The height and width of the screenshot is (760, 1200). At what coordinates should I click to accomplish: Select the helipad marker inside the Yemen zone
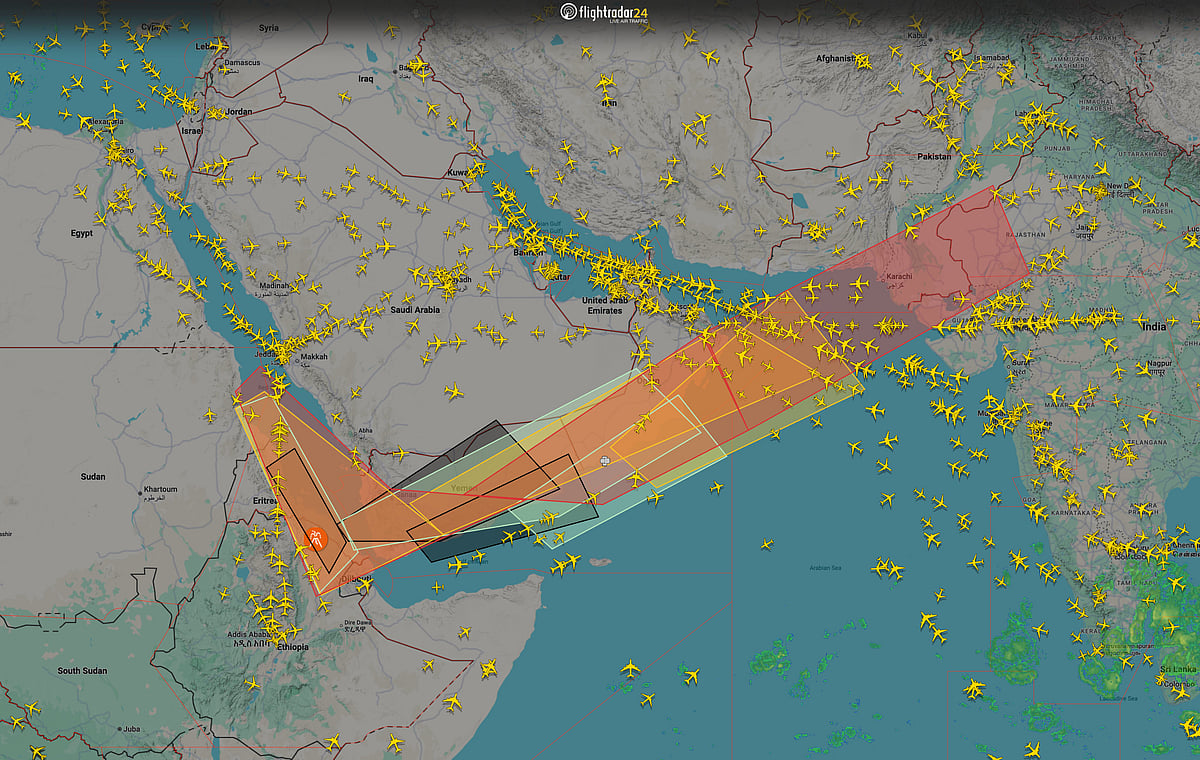point(604,462)
